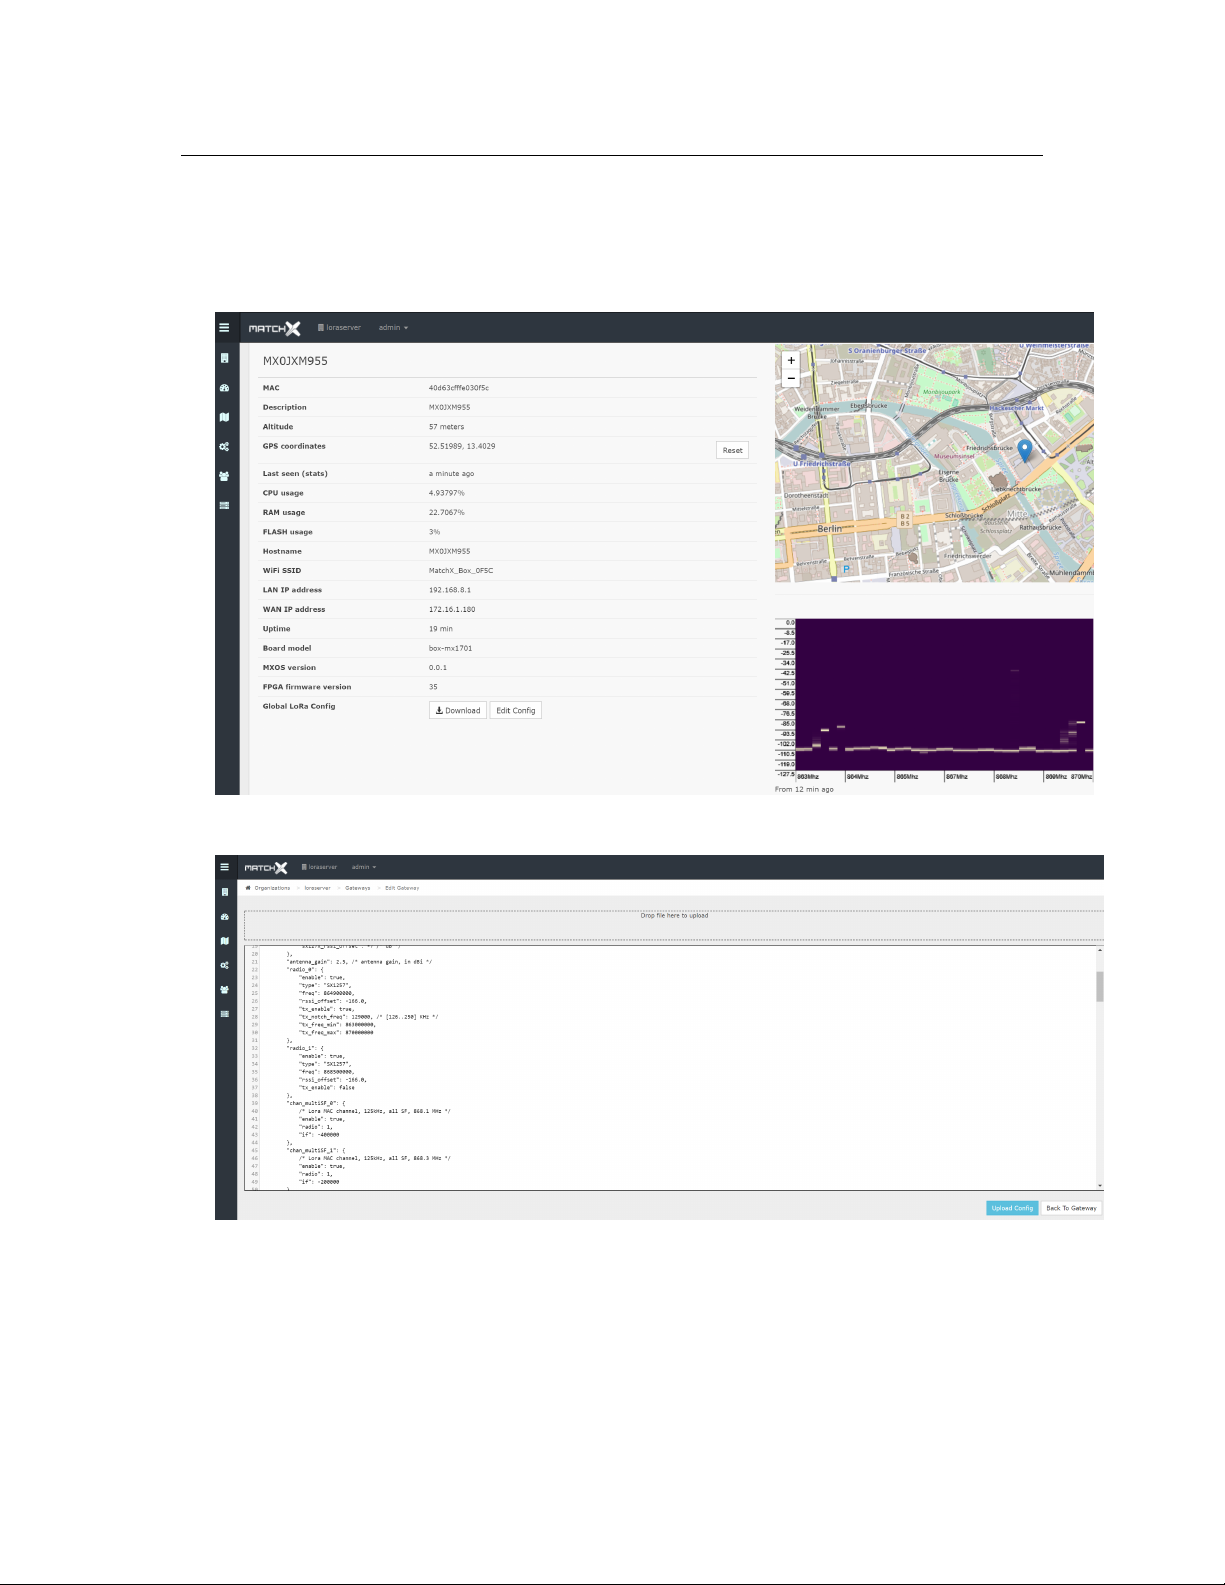Click users group icon in gateway details sidebar
Screen dimensions: 1225x1585
click(x=224, y=476)
